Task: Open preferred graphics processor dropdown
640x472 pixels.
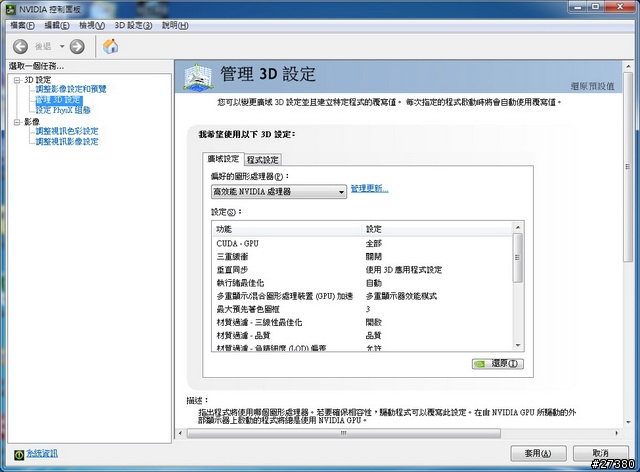Action: [279, 191]
